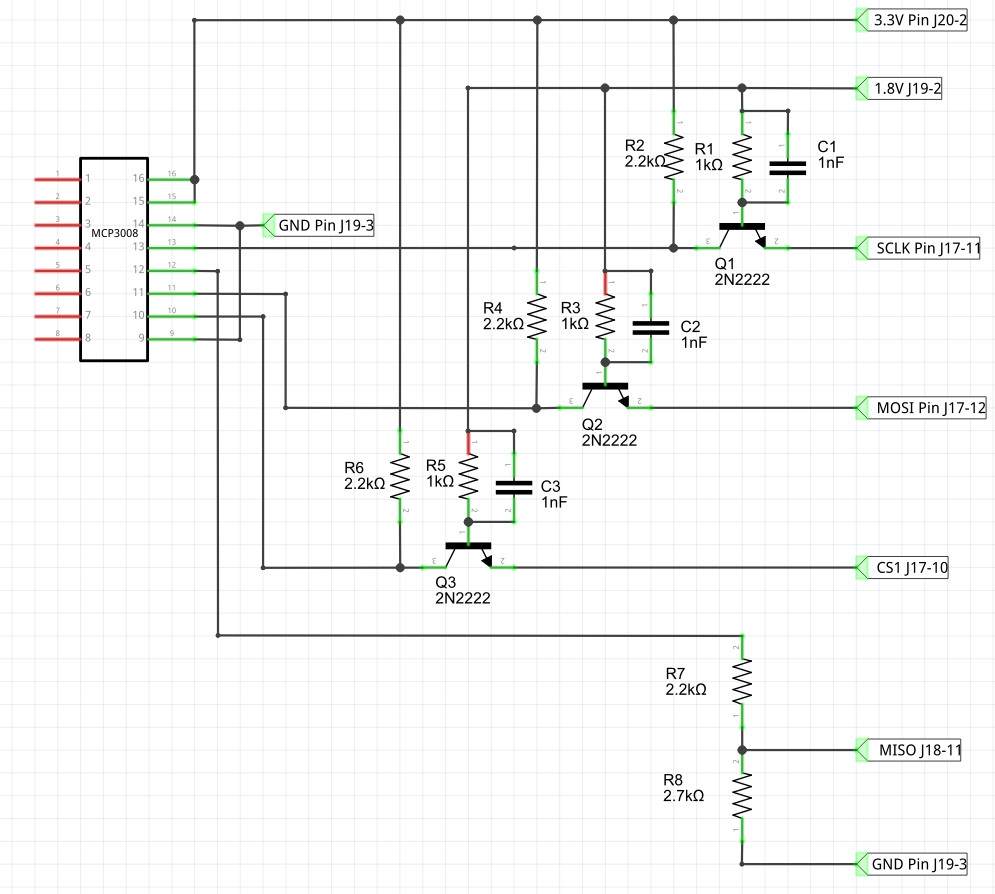Image resolution: width=995 pixels, height=894 pixels.
Task: Click the 'R6 2.2kΩ' text label
Action: coord(365,476)
